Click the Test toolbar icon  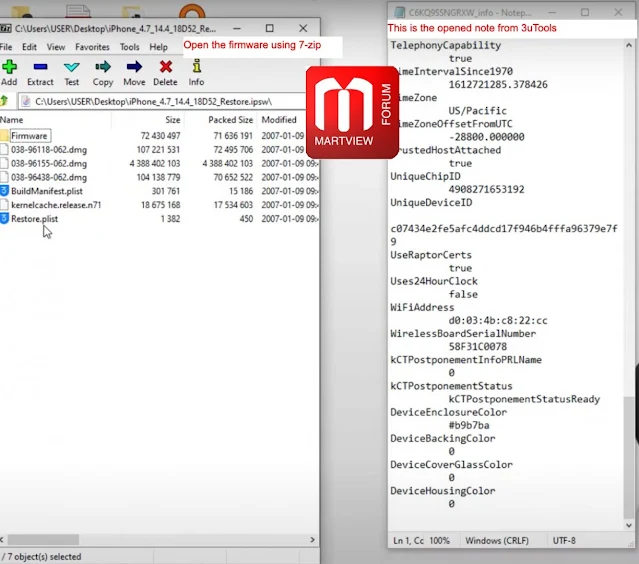click(x=72, y=73)
